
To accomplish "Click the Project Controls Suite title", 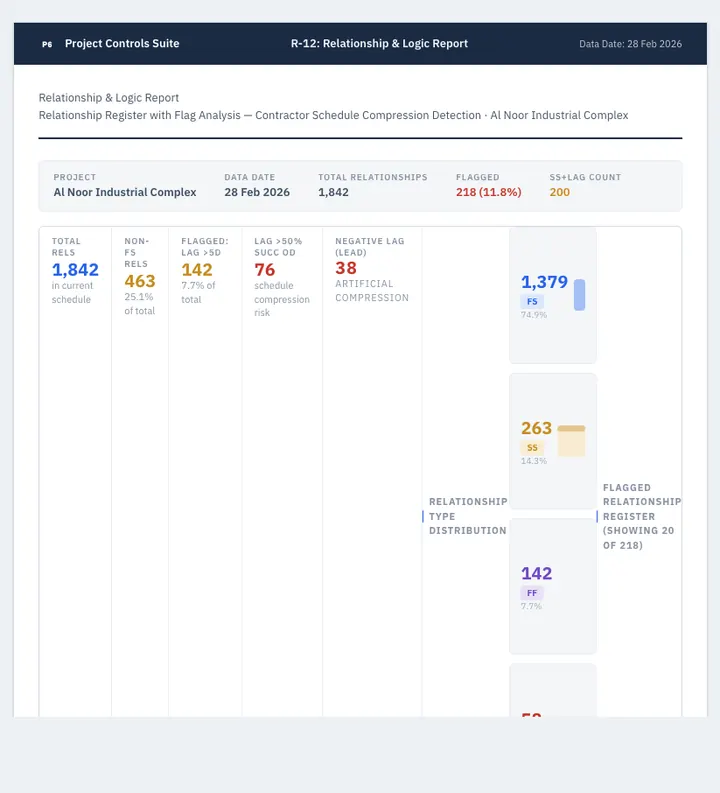I will 122,43.
